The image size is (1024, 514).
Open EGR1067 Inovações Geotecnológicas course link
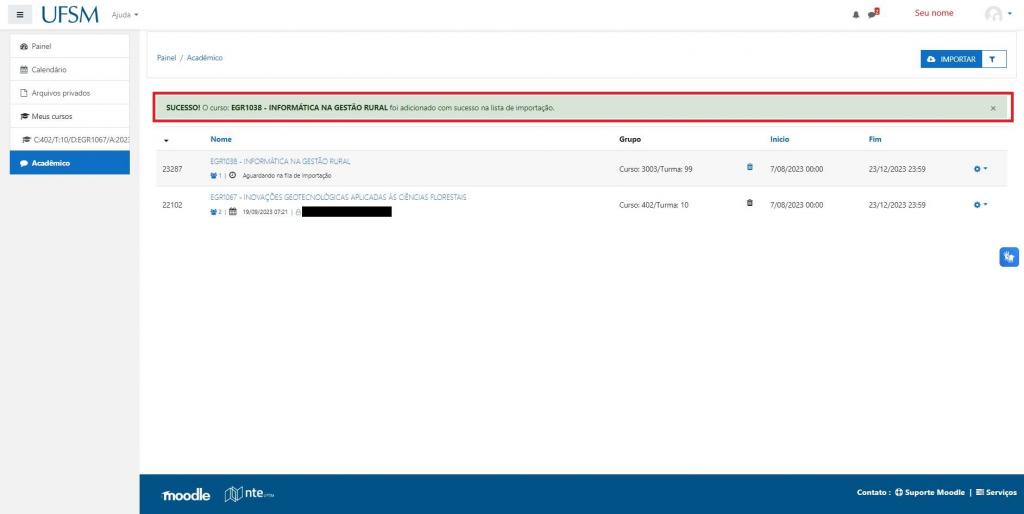[x=338, y=197]
